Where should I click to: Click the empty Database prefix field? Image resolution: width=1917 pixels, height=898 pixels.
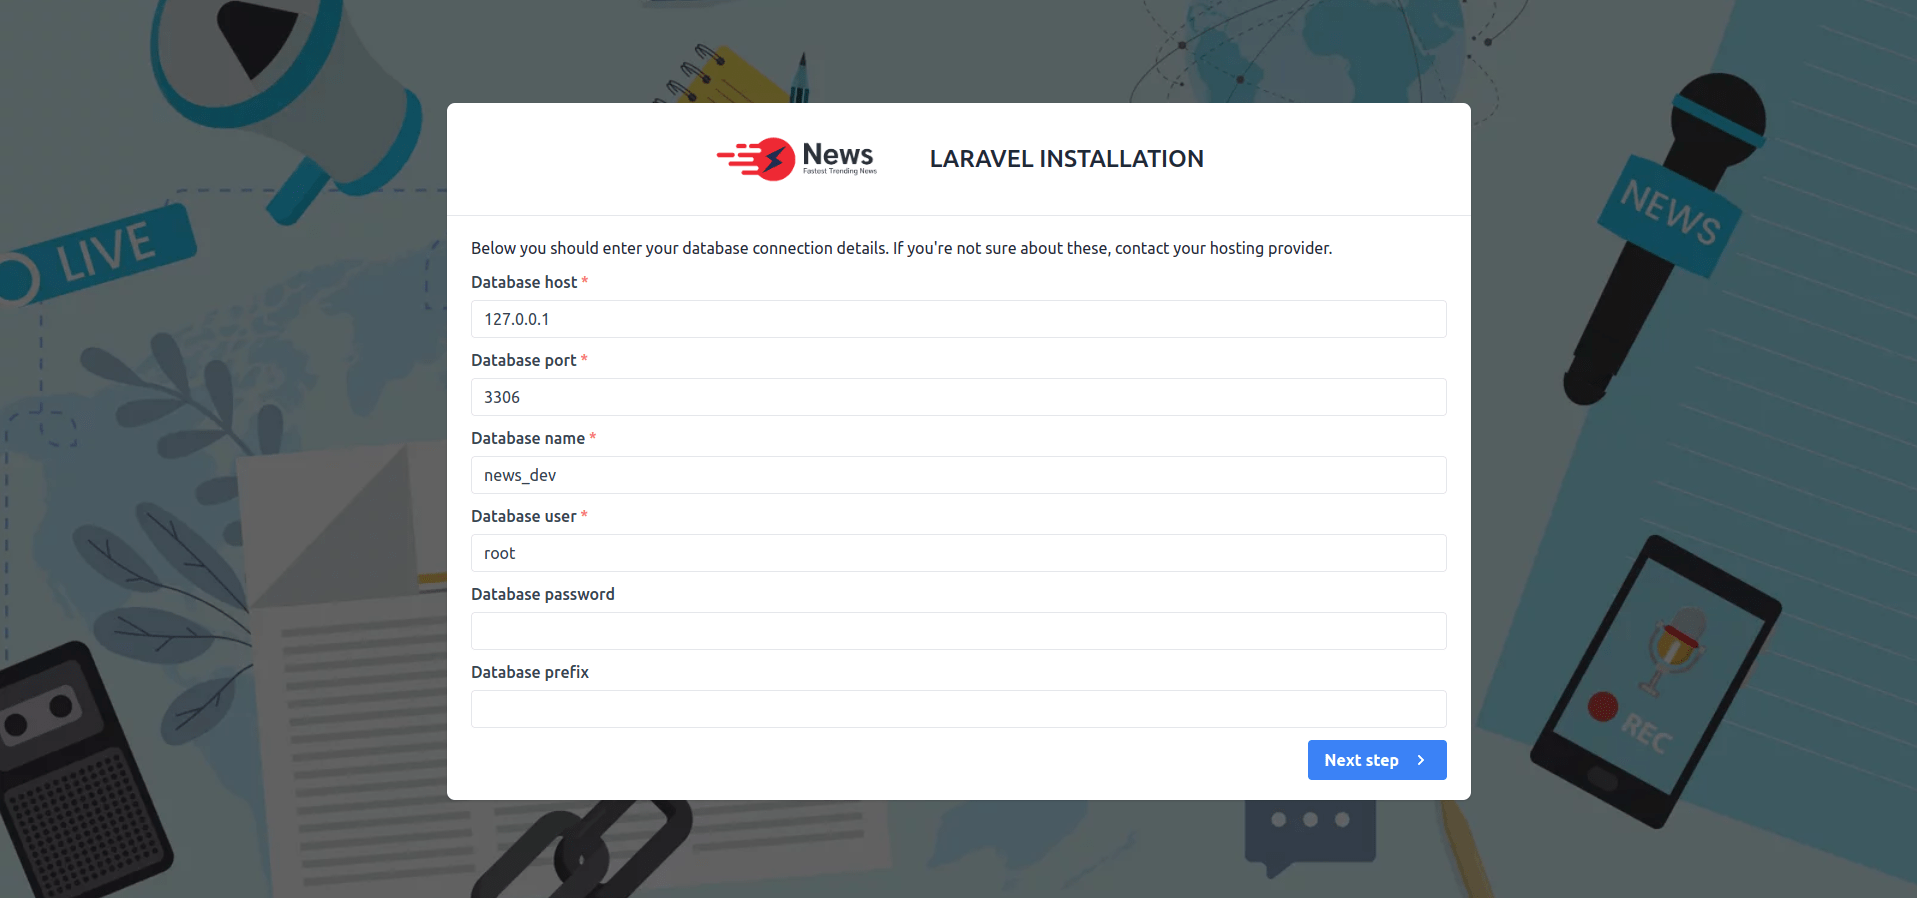pyautogui.click(x=958, y=709)
